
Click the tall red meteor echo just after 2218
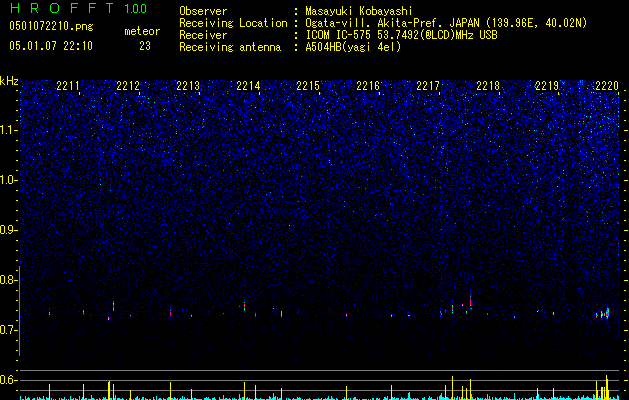471,302
